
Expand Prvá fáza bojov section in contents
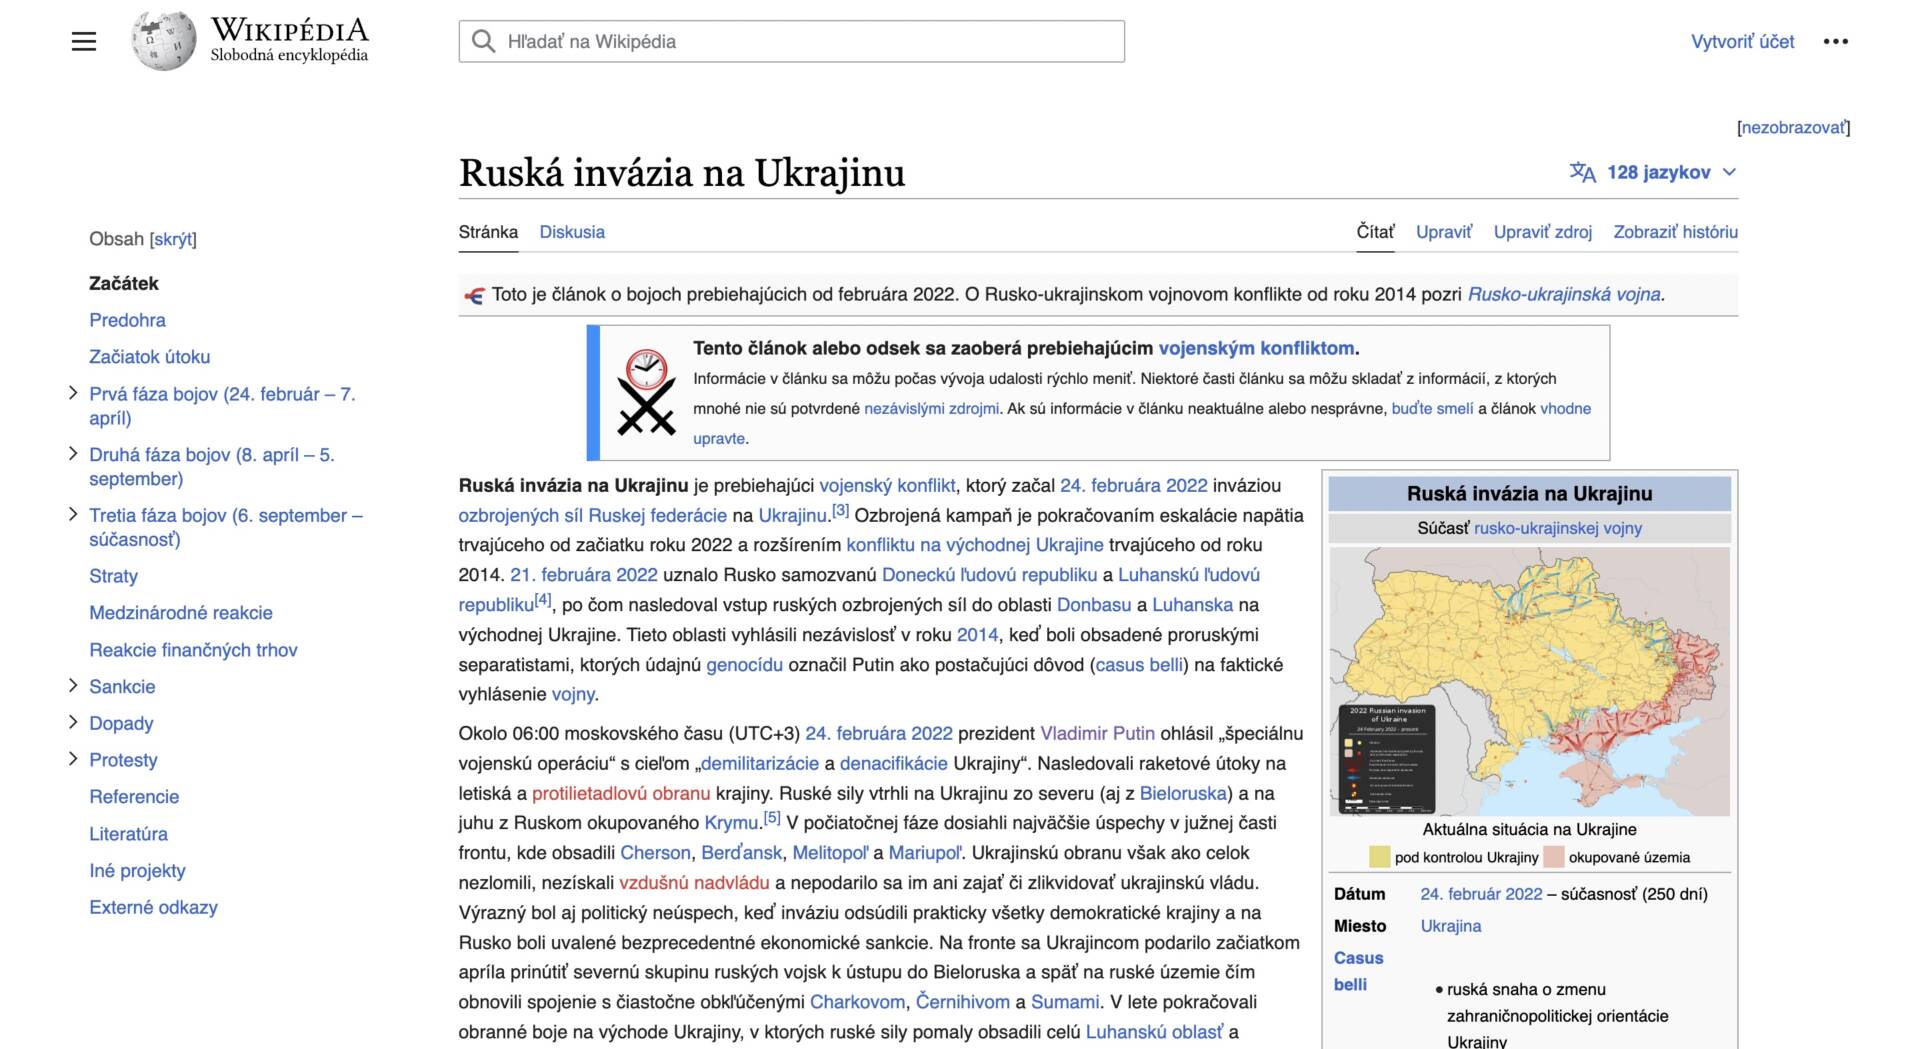73,393
